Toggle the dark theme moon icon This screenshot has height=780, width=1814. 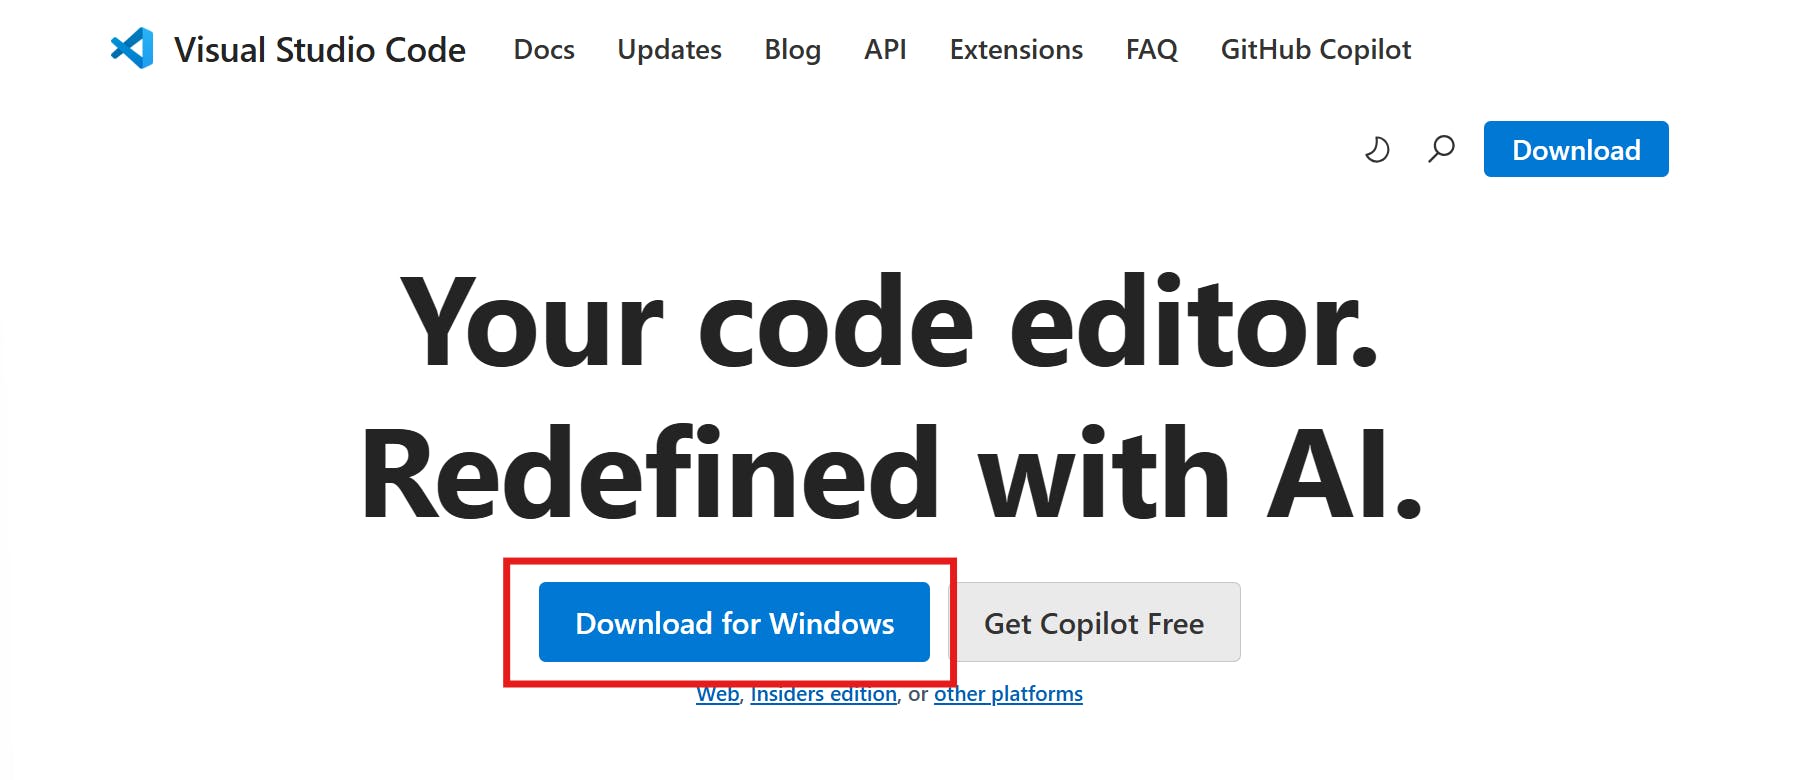coord(1377,149)
